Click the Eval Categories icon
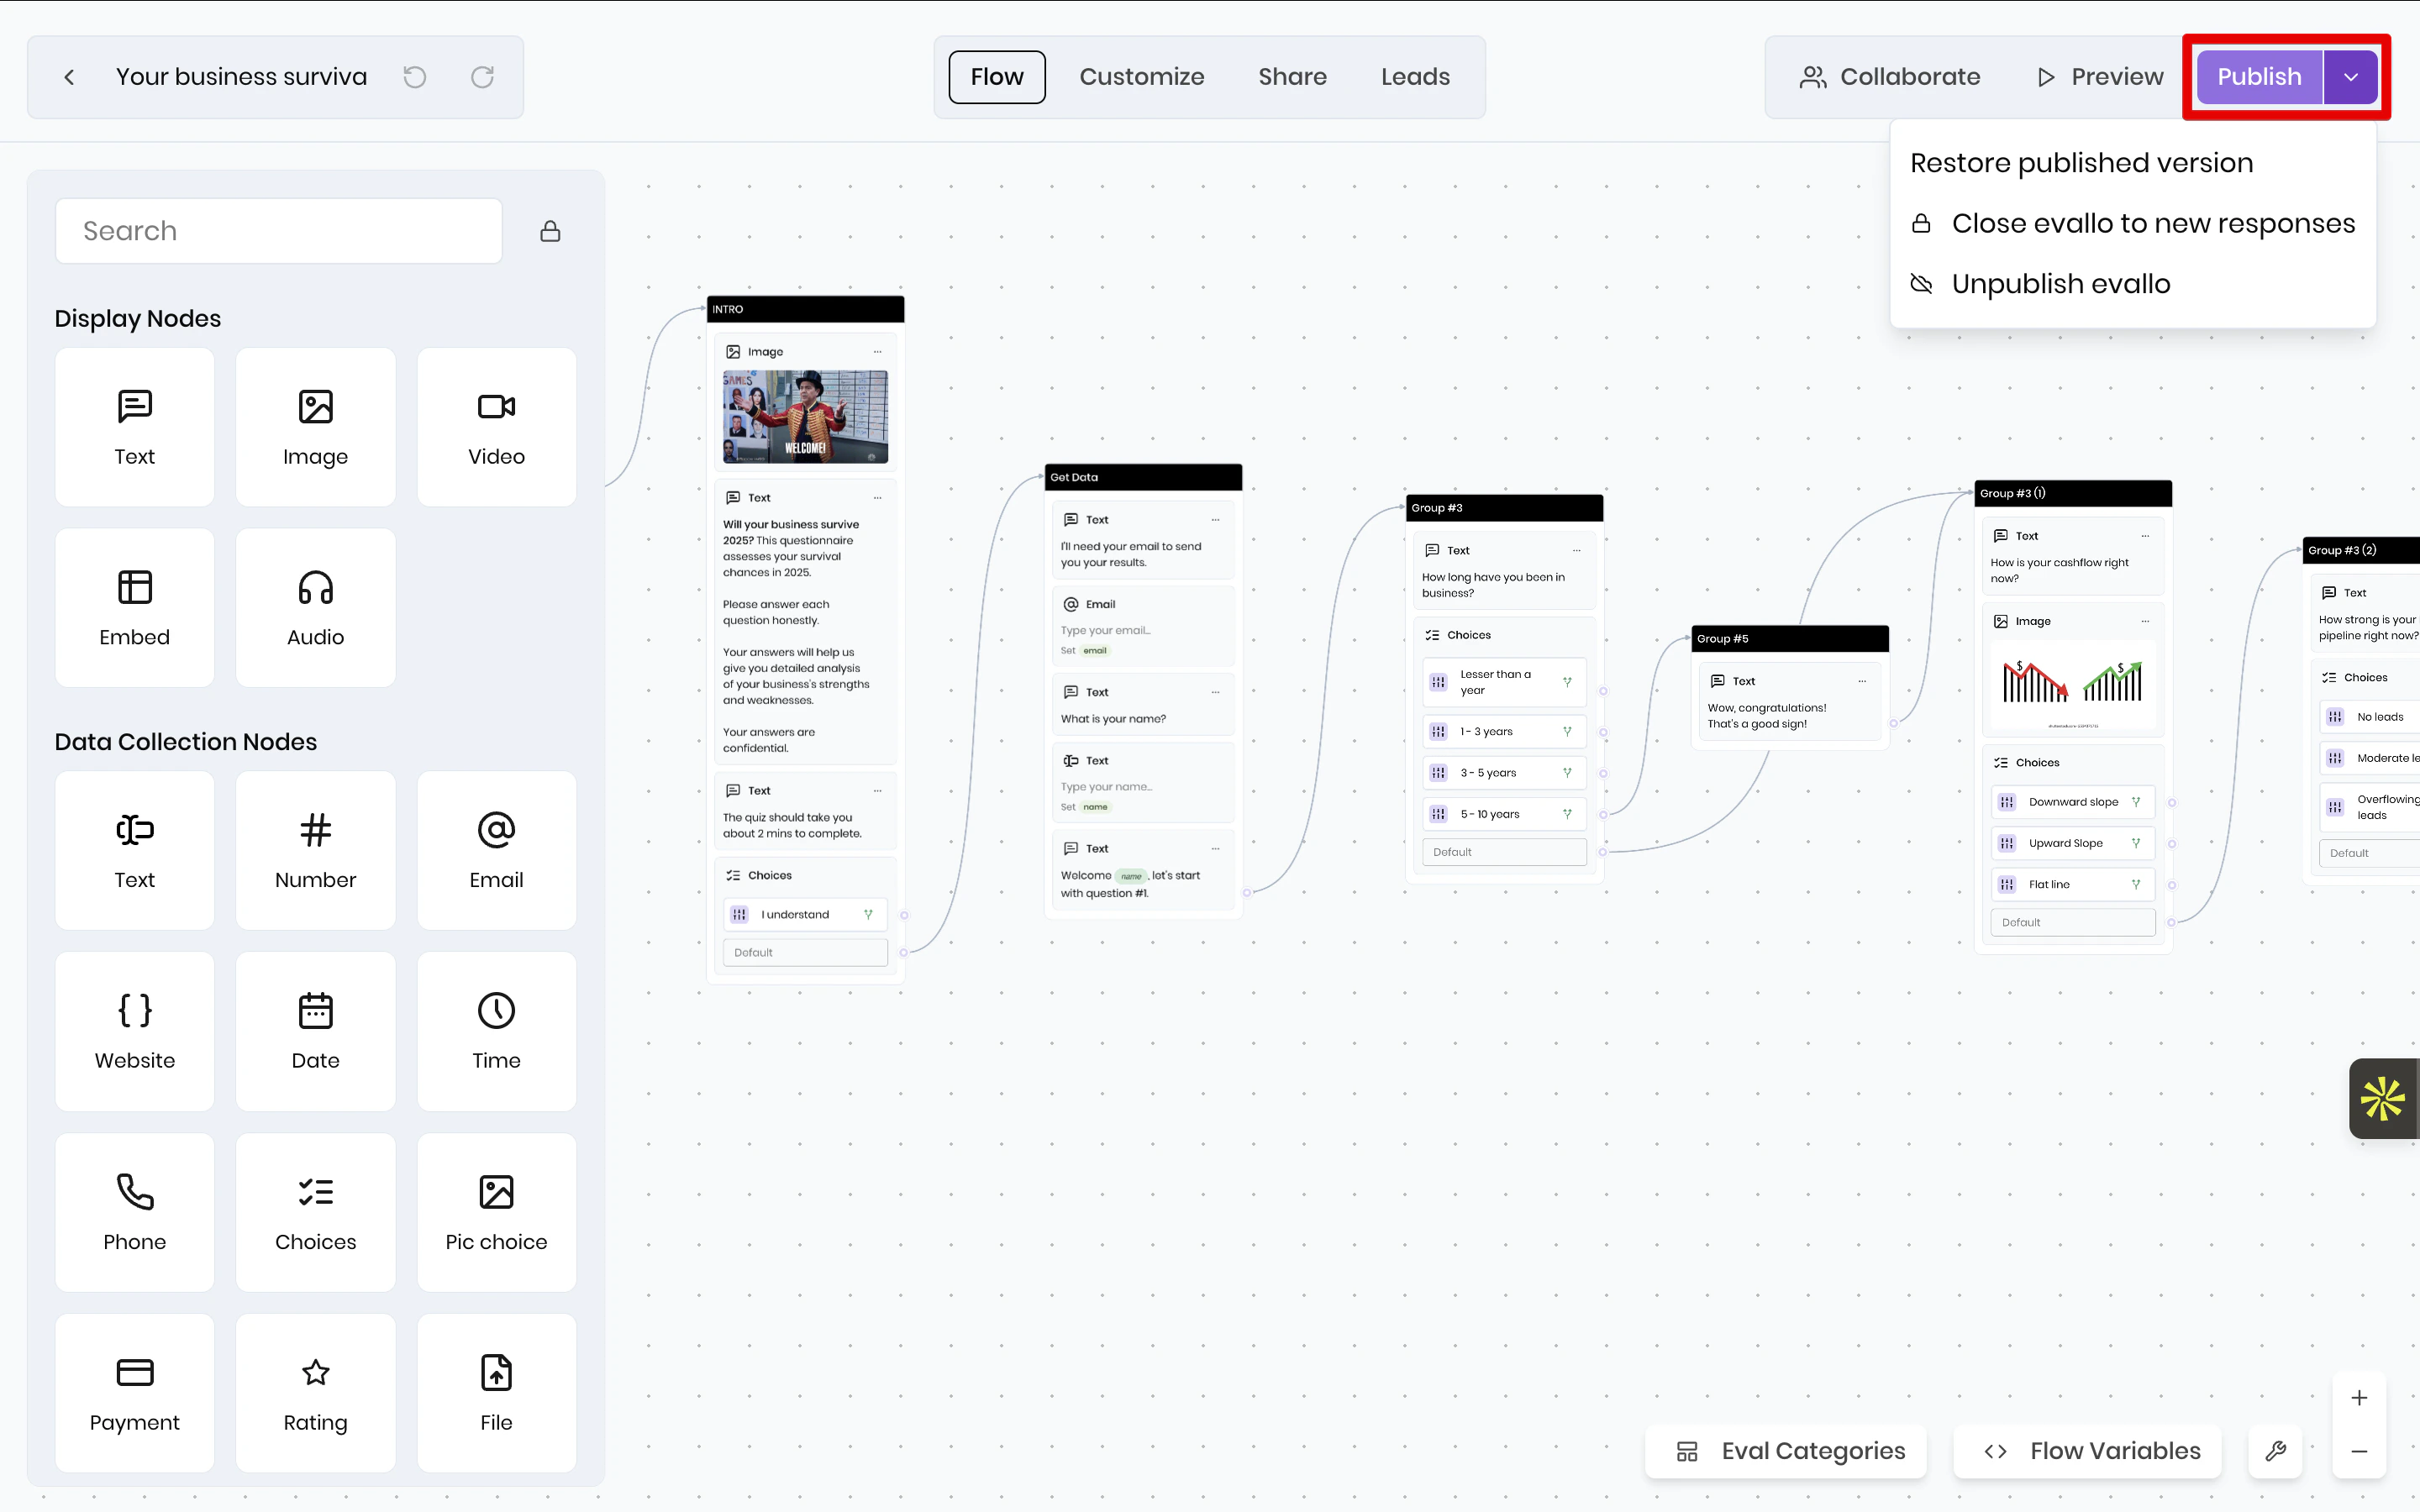The image size is (2420, 1512). [1687, 1450]
